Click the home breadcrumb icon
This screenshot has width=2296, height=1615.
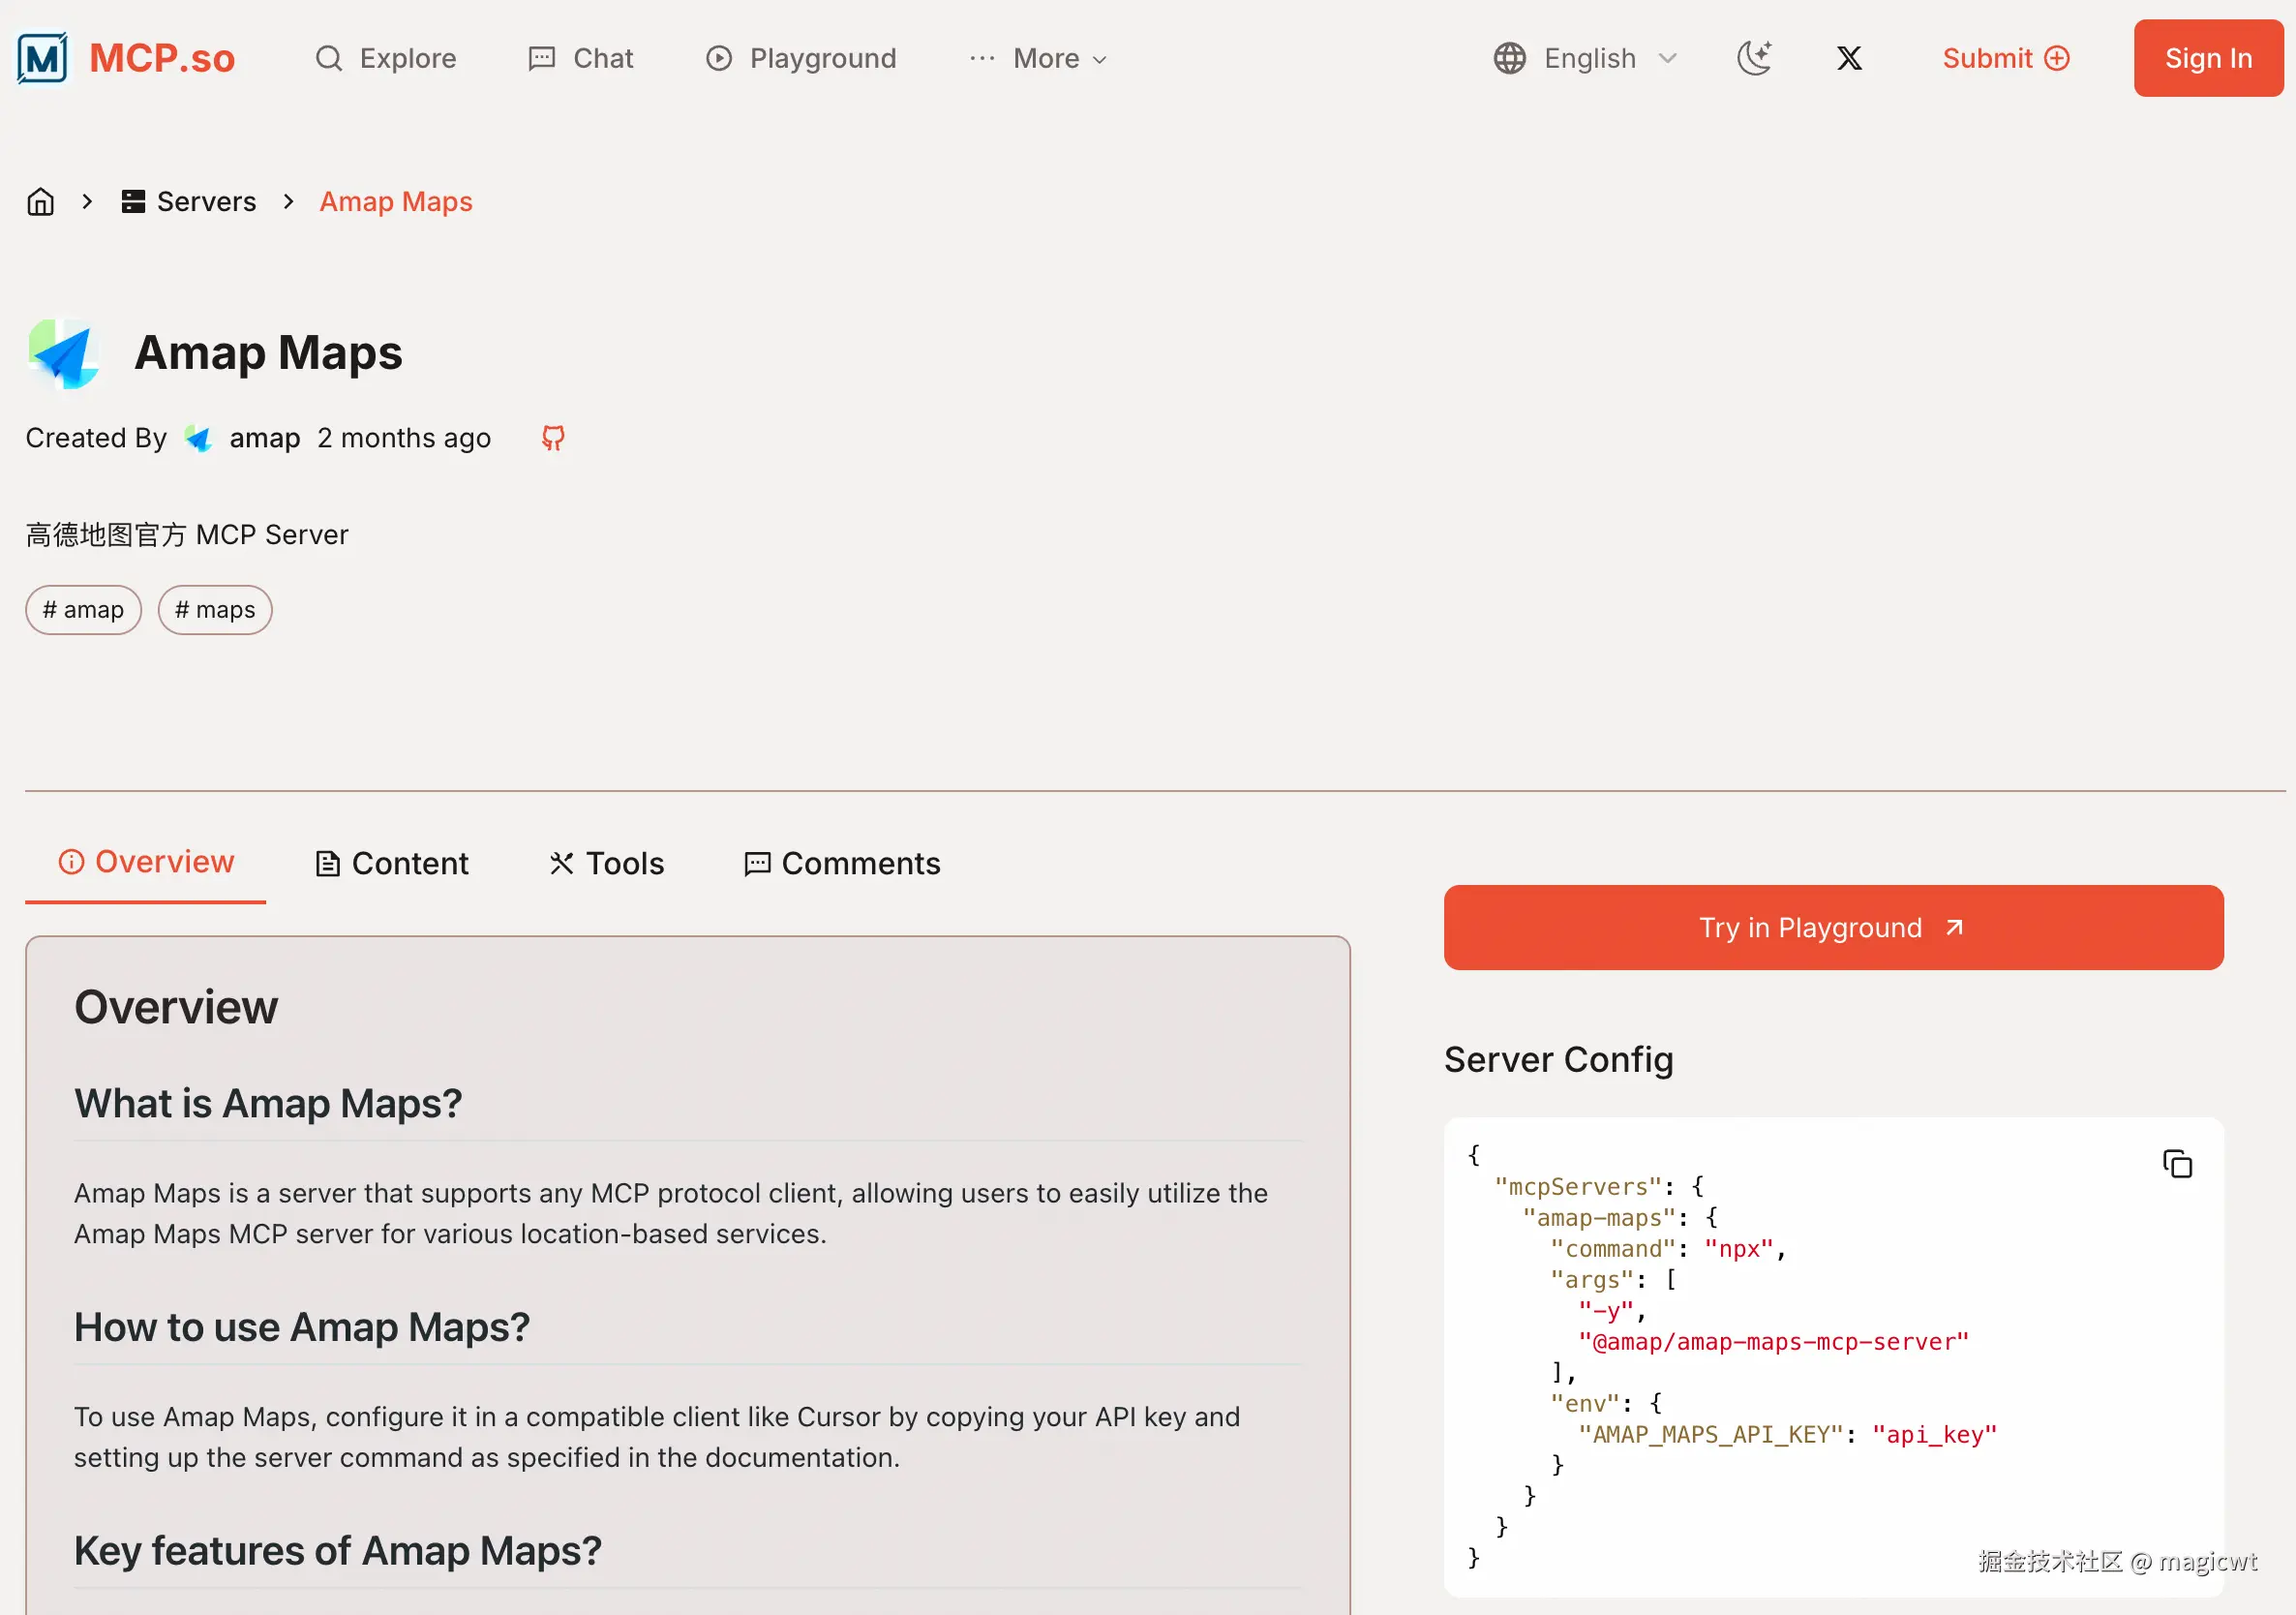click(40, 202)
